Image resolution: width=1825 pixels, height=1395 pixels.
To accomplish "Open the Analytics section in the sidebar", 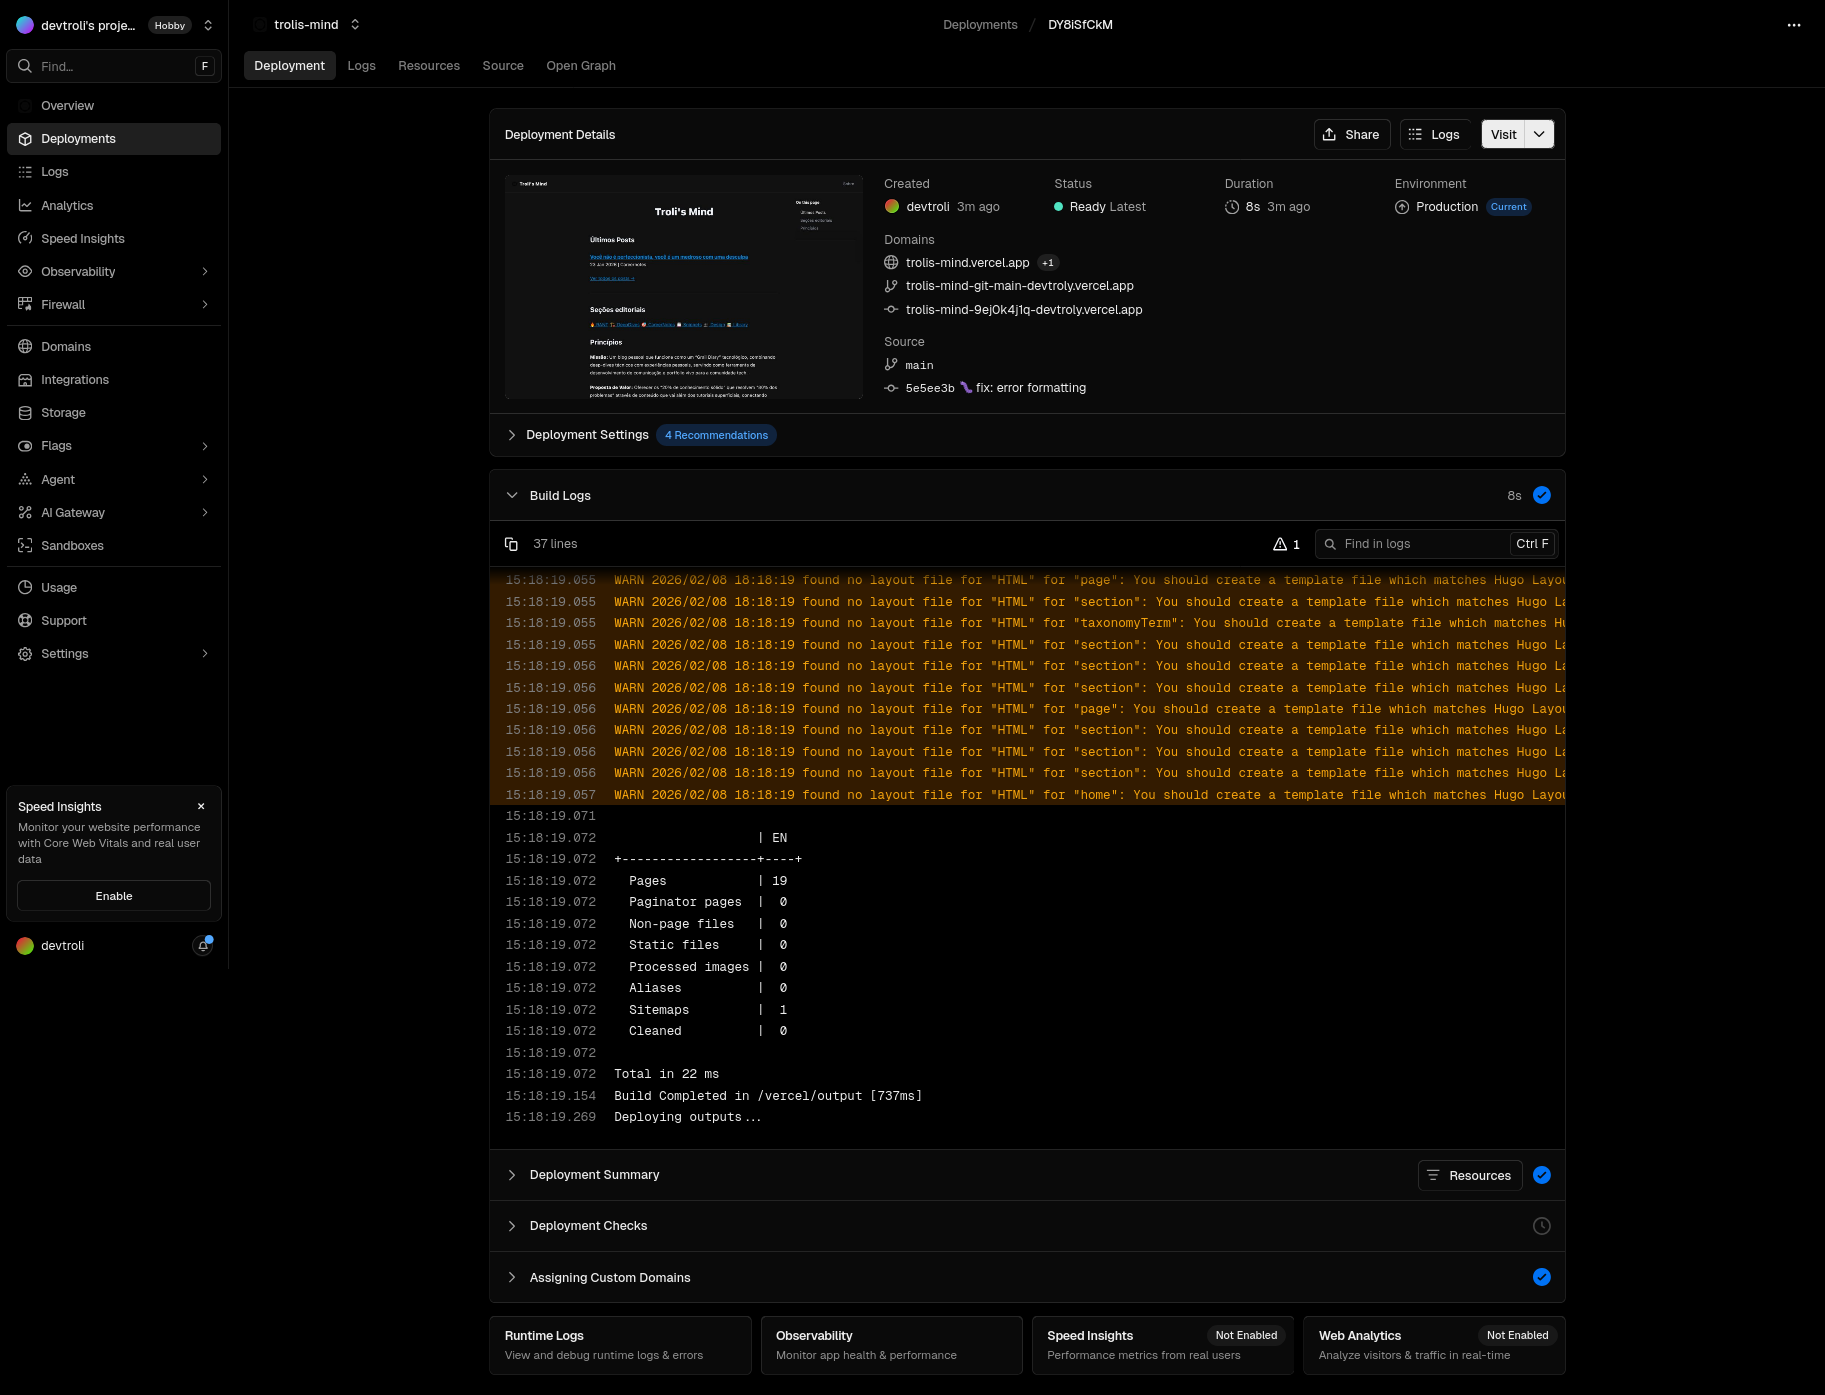I will click(67, 205).
